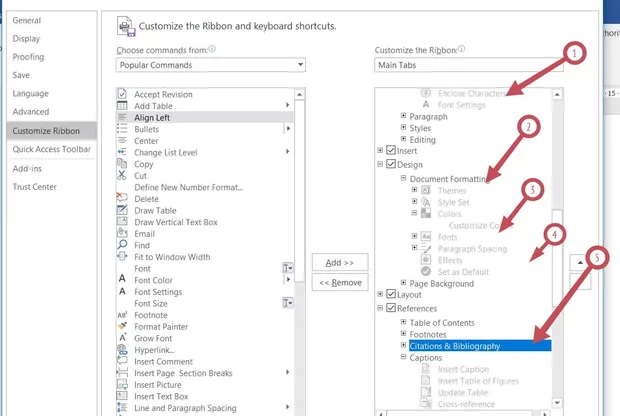Click the Themes icon in Document Formatting
Screen dimensions: 620x416
(425, 190)
